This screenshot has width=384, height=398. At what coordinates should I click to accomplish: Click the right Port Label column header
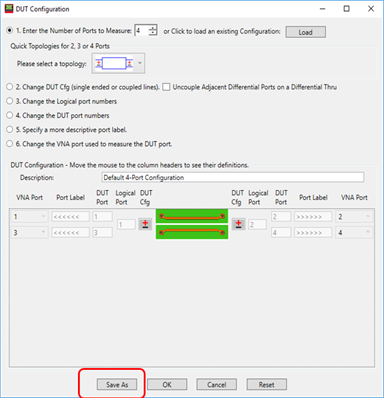point(313,197)
